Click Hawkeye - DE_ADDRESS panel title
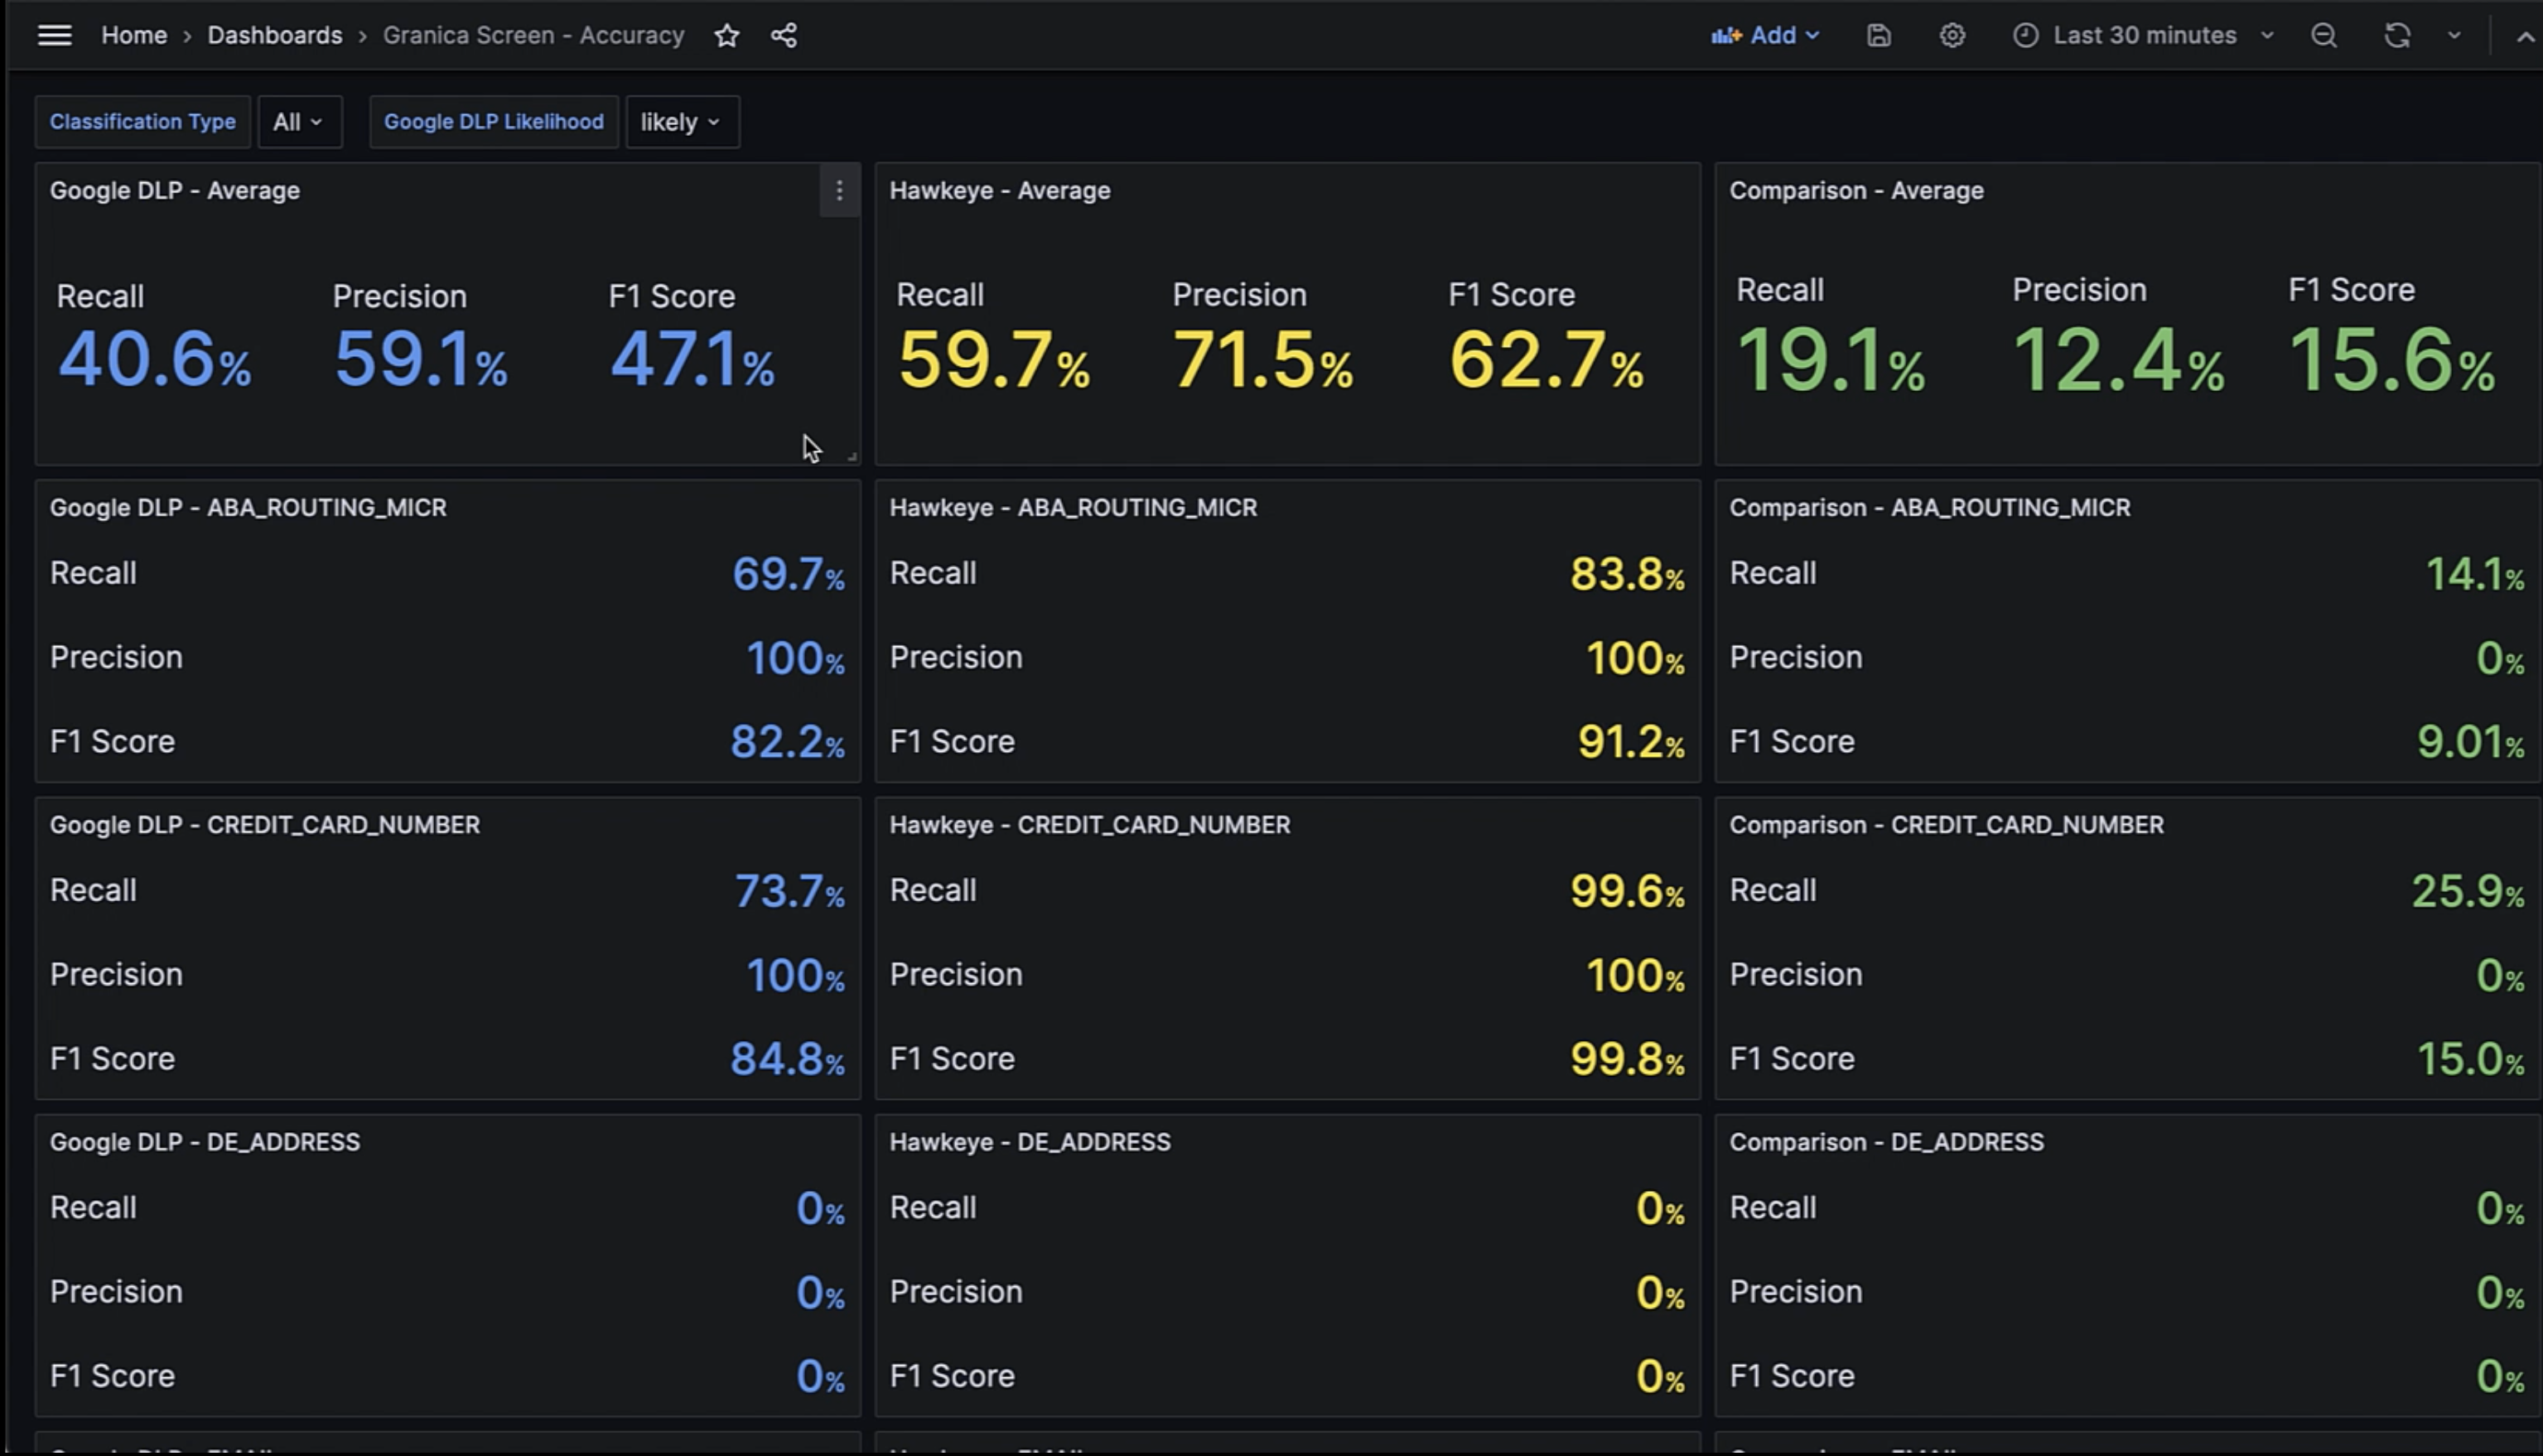Viewport: 2543px width, 1456px height. [1030, 1142]
